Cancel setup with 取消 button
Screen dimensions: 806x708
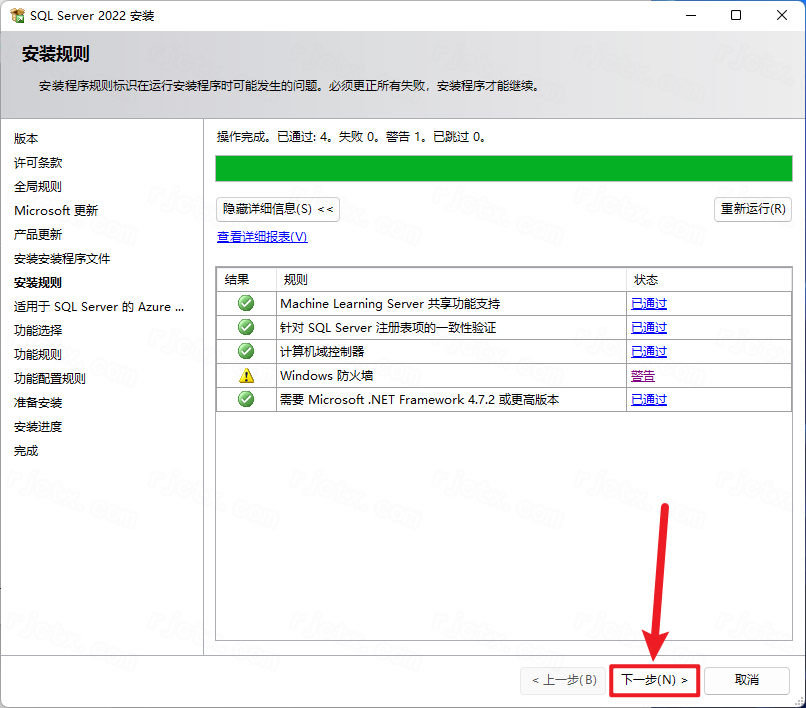tap(747, 680)
